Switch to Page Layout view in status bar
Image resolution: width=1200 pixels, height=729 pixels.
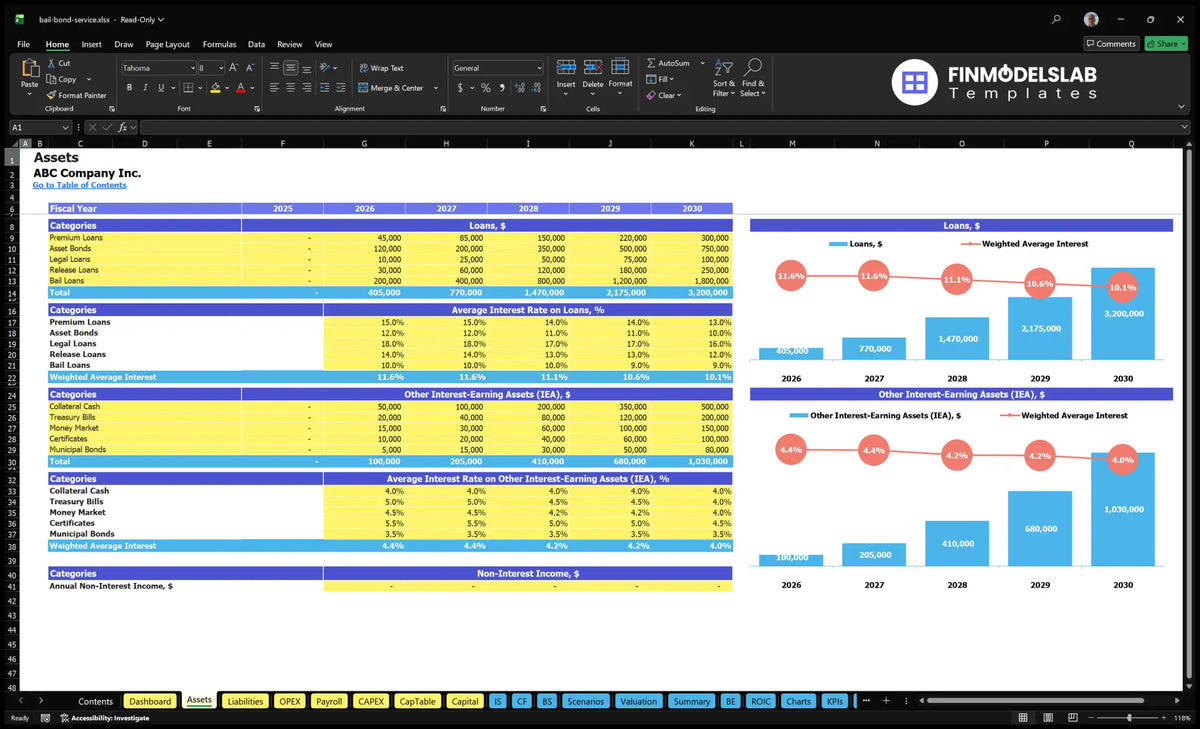[1046, 718]
